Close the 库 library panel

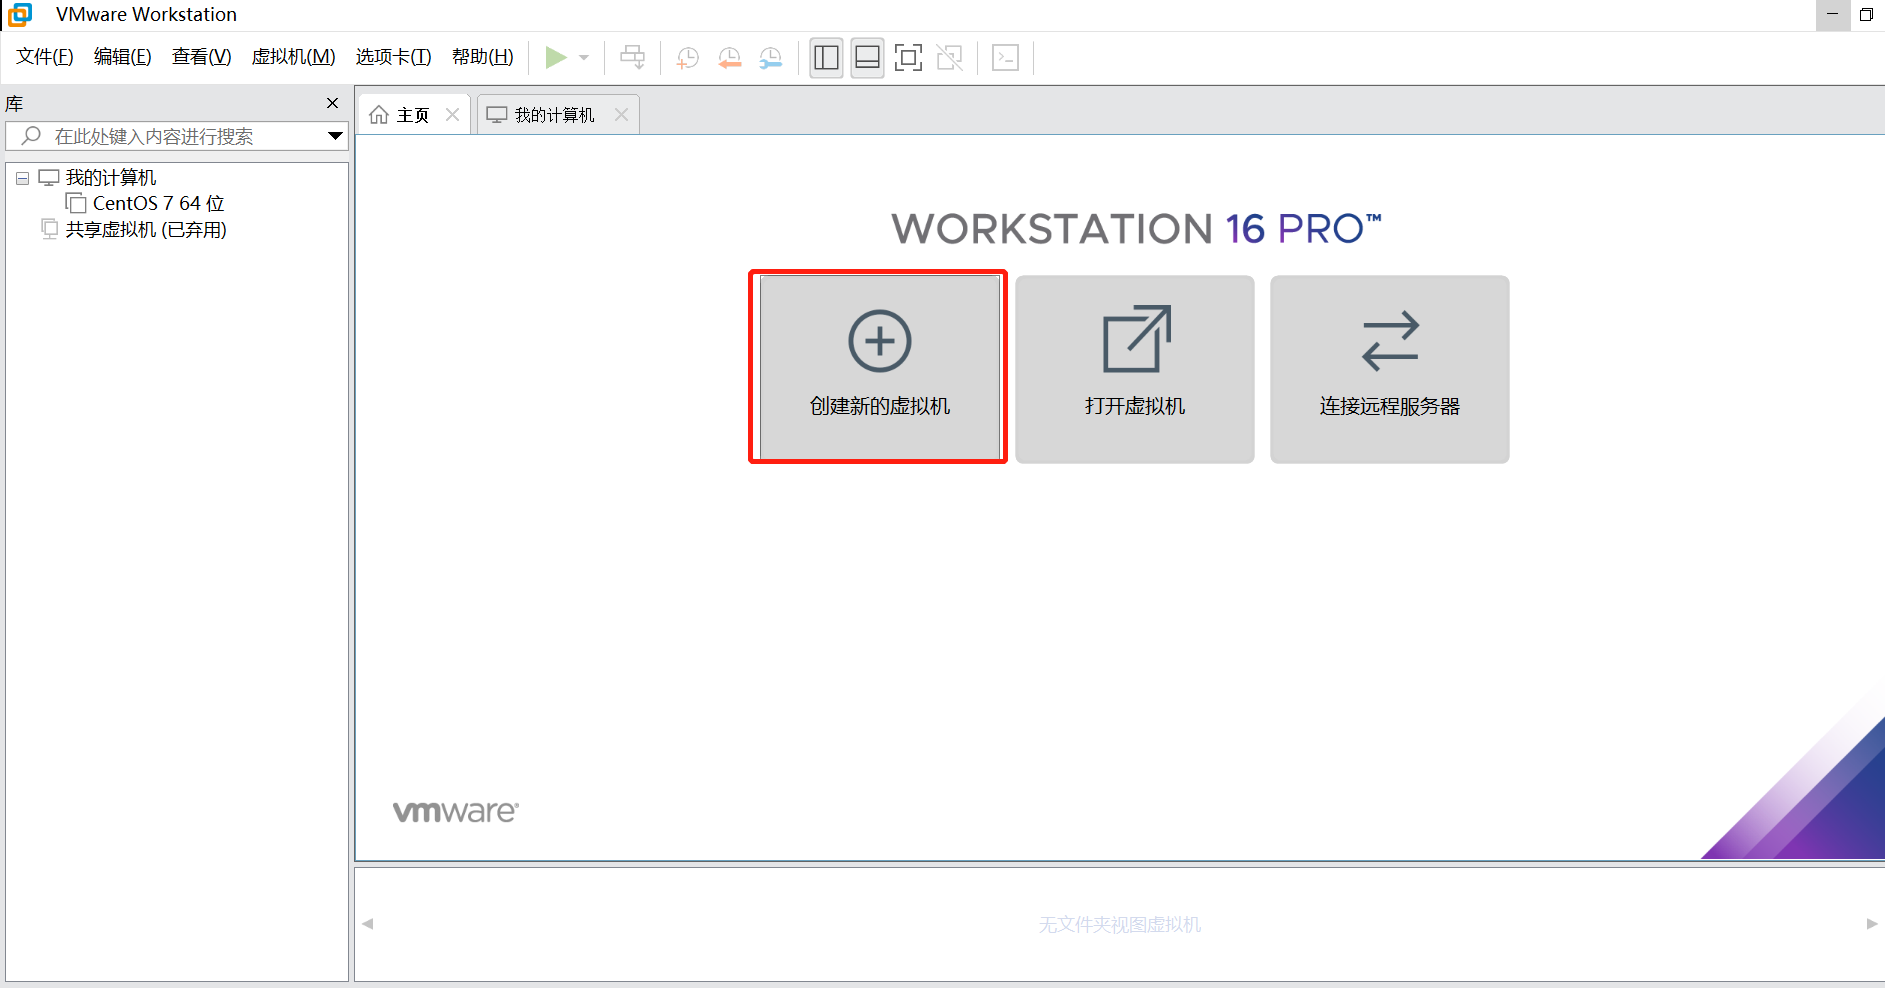click(332, 103)
